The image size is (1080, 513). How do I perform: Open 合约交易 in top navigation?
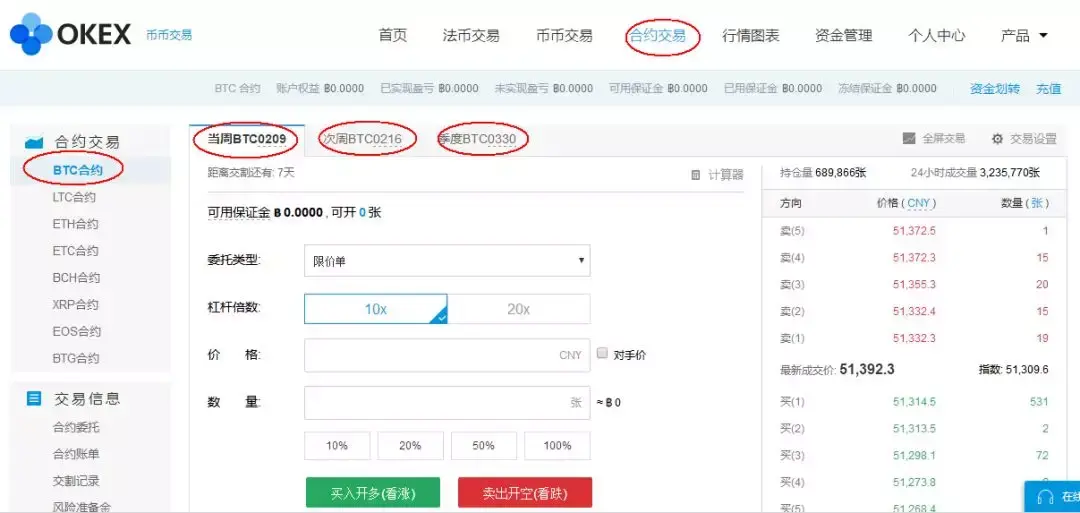[x=657, y=35]
